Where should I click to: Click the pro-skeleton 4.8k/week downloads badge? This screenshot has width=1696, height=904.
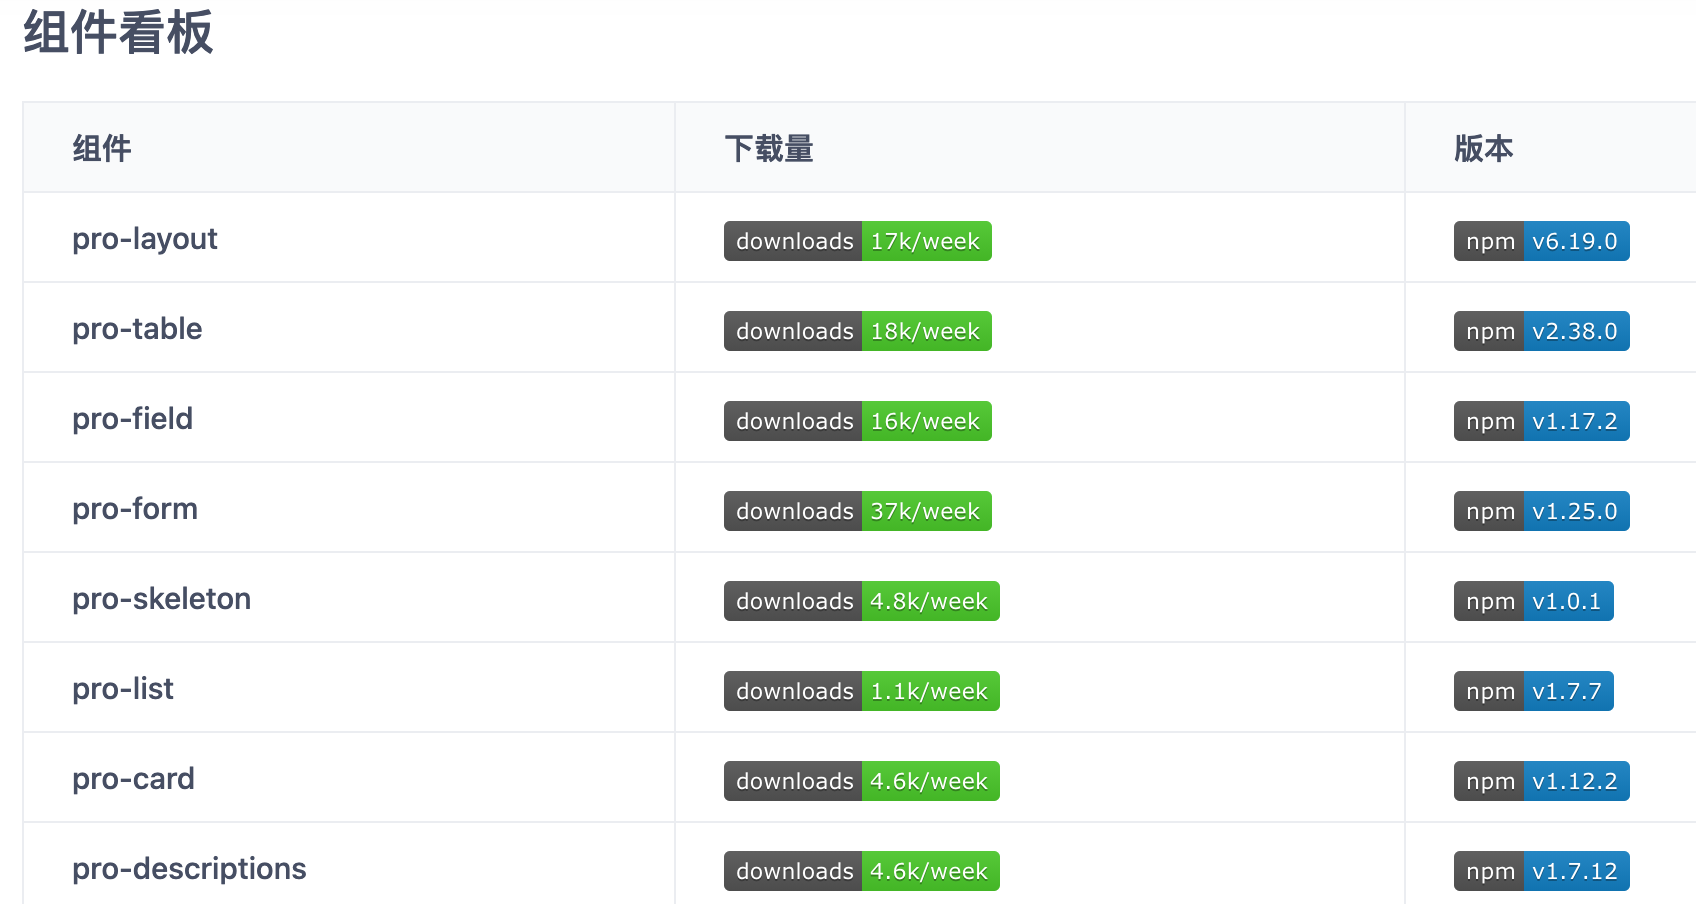coord(862,601)
